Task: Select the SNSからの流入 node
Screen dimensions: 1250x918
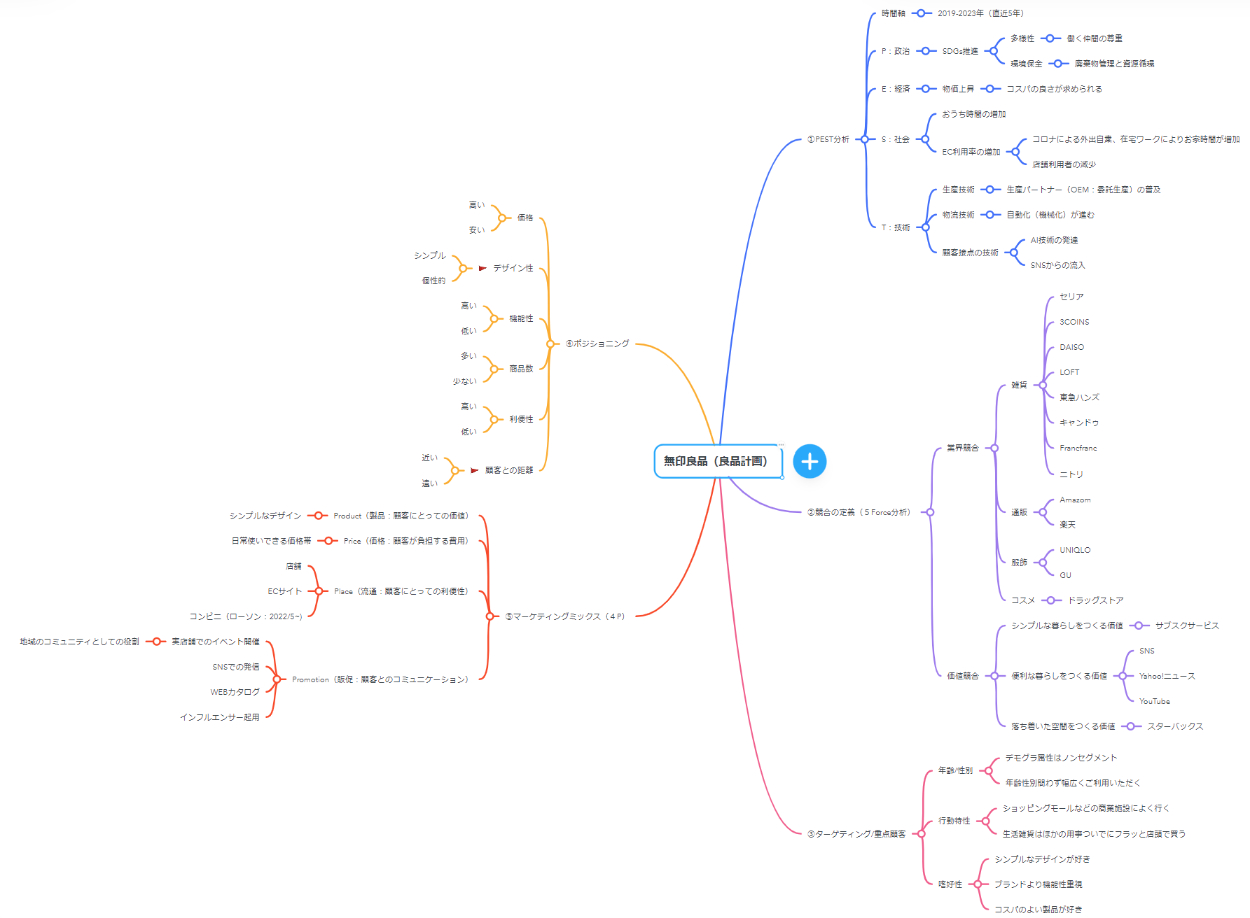Action: (x=1058, y=265)
